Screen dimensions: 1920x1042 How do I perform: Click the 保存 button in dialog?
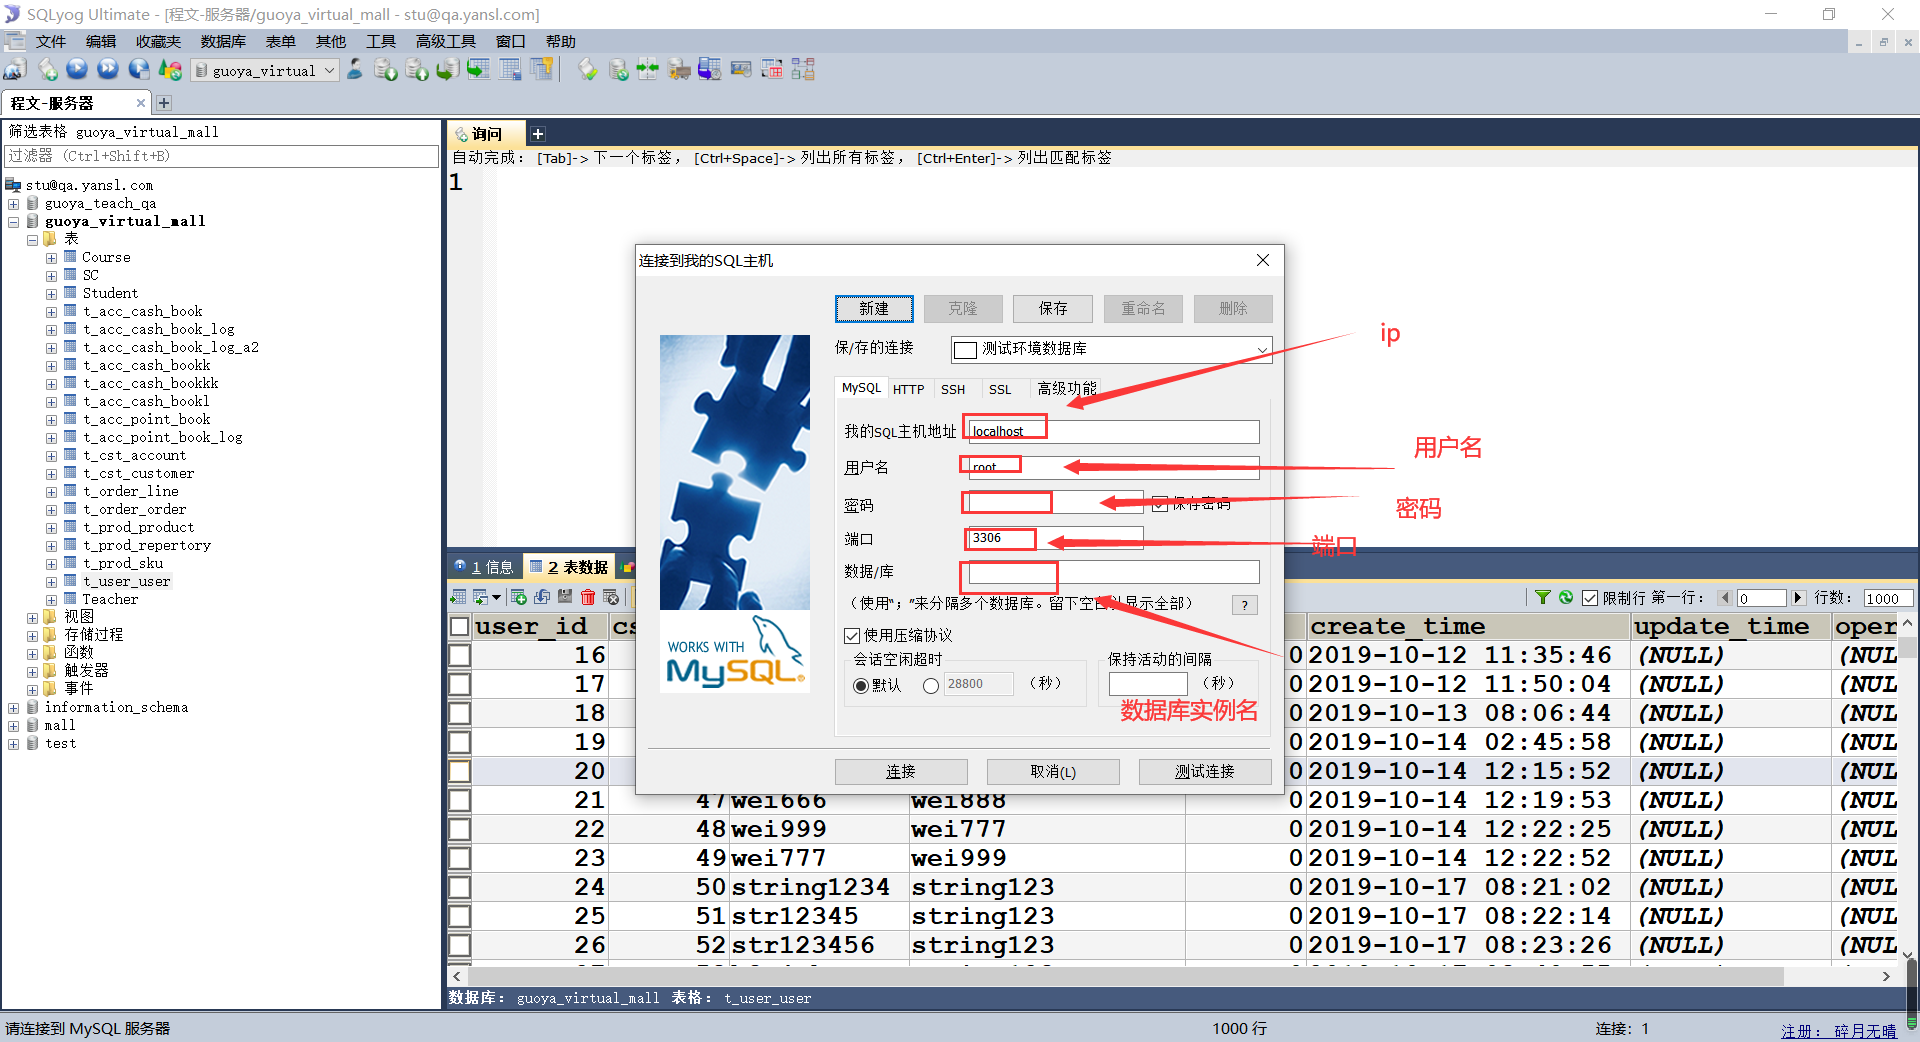pos(1053,309)
